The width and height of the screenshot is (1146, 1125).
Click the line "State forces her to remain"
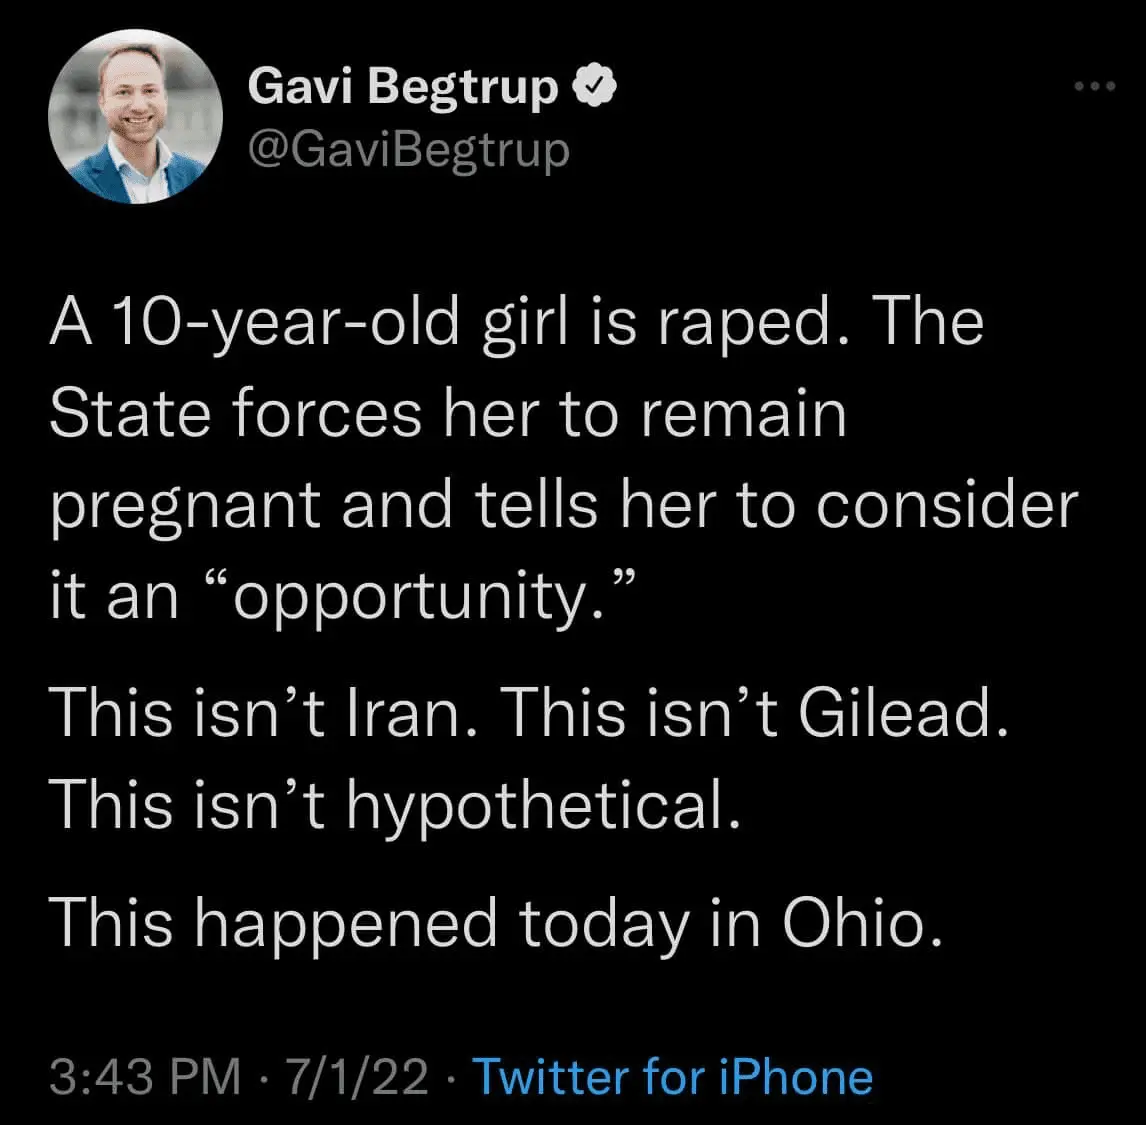click(448, 414)
